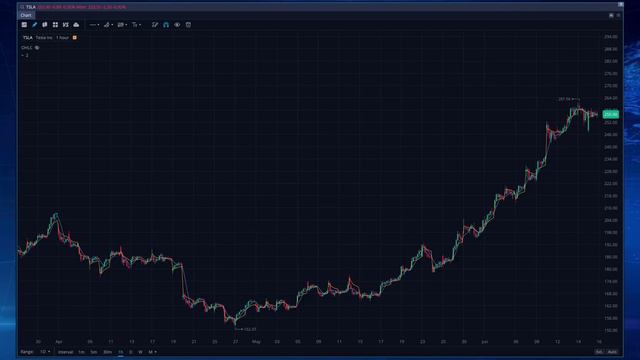Click the May label on date axis
The height and width of the screenshot is (360, 640).
(x=256, y=342)
